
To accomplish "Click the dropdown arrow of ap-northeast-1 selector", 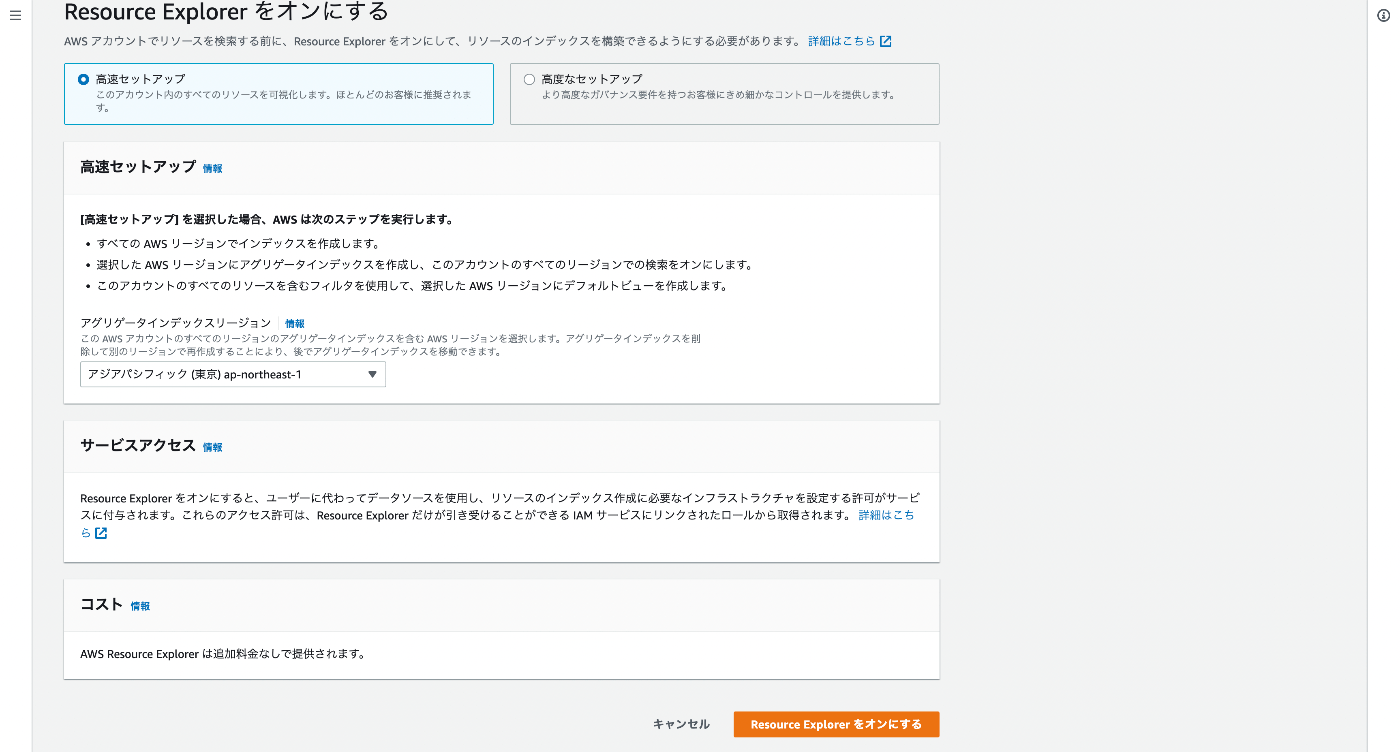I will (372, 374).
